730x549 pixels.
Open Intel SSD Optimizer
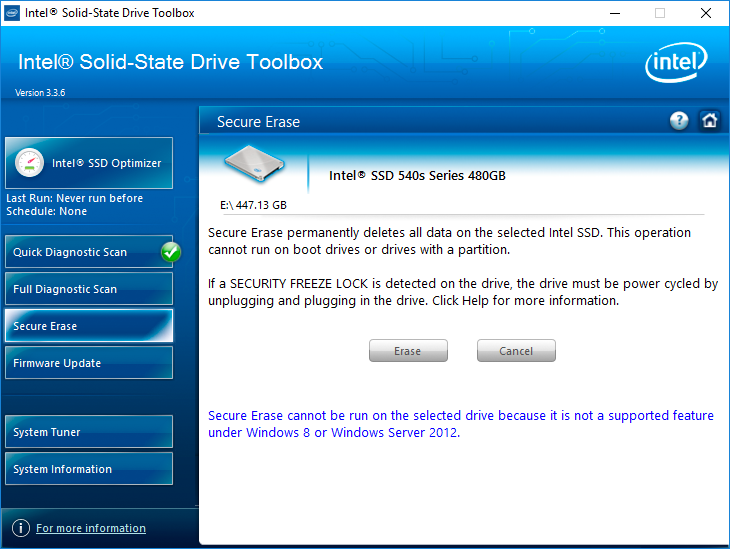(89, 163)
